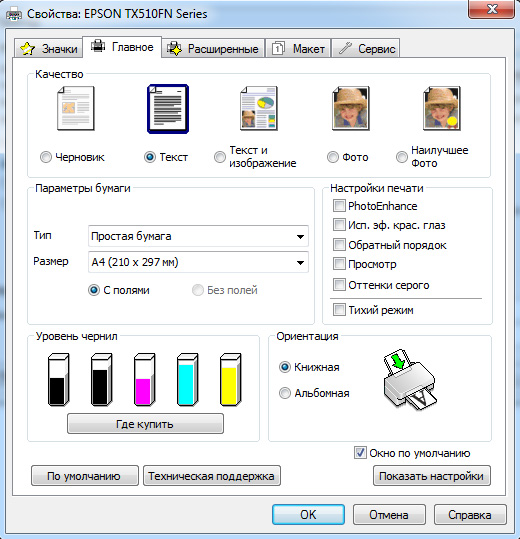Click the Text and Image quality icon
520x539 pixels.
(x=259, y=109)
